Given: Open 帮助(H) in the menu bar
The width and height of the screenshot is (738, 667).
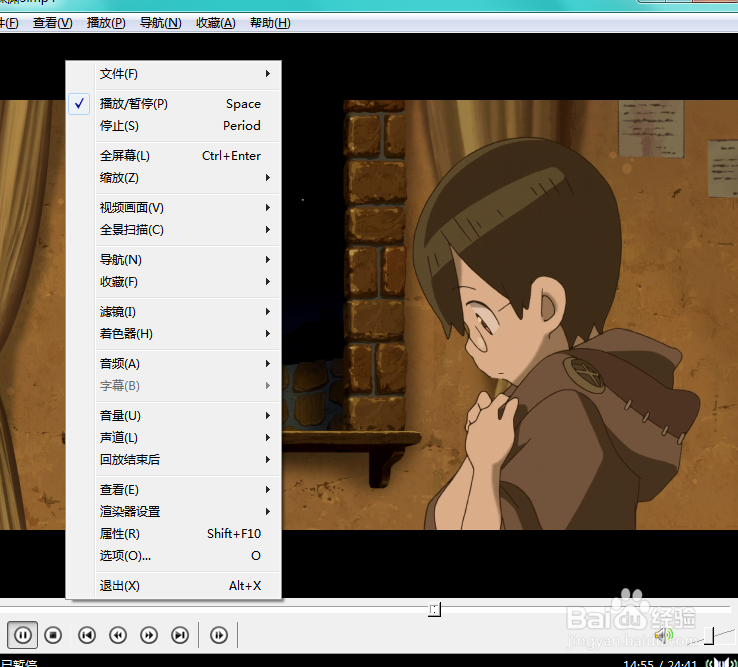Looking at the screenshot, I should point(270,23).
